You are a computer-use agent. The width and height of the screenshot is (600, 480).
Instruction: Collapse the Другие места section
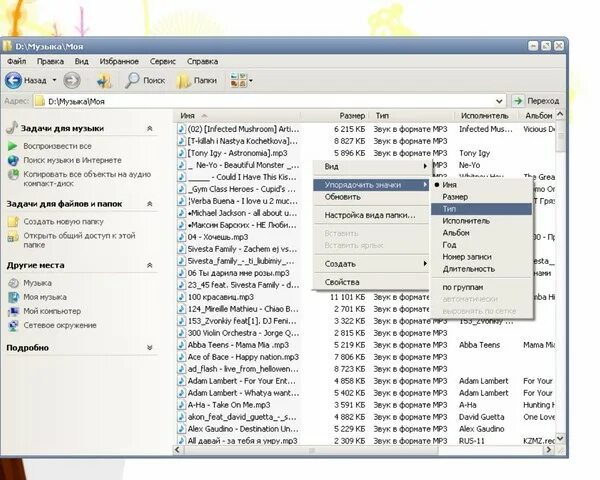point(150,265)
